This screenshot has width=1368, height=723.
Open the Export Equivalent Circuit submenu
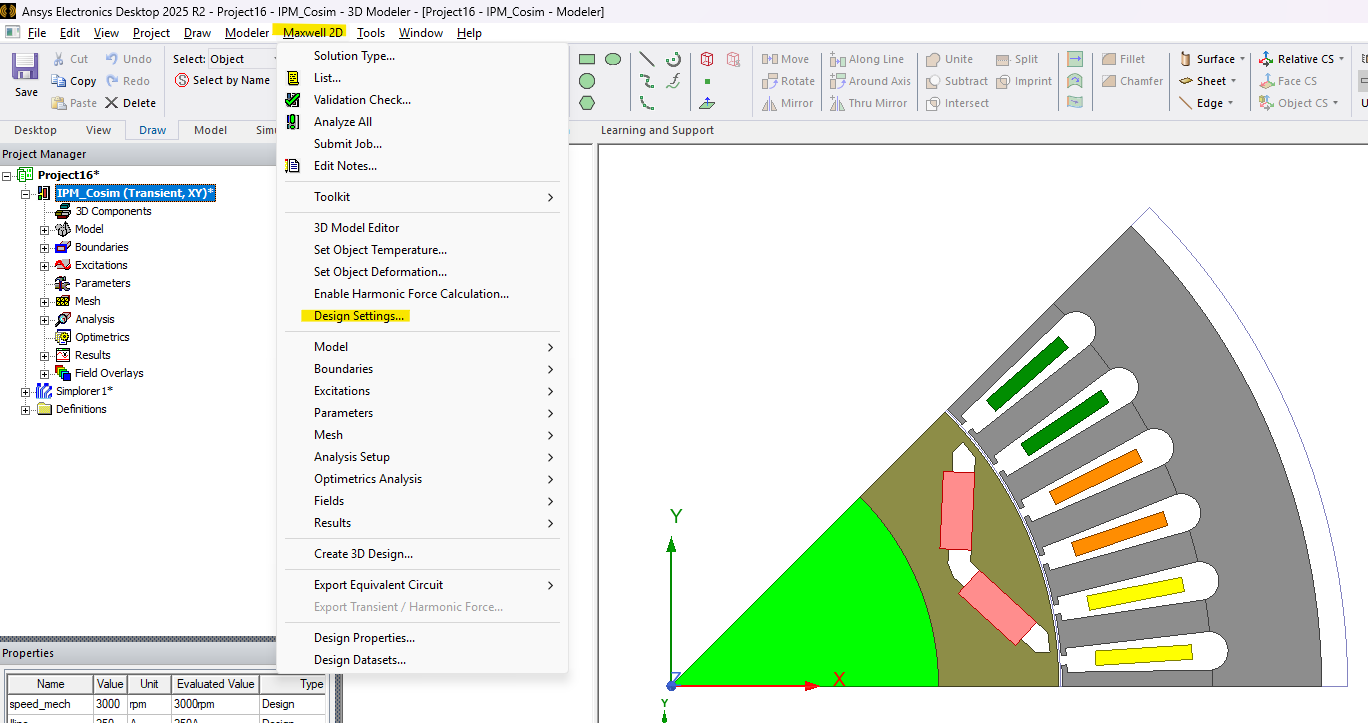coord(422,585)
